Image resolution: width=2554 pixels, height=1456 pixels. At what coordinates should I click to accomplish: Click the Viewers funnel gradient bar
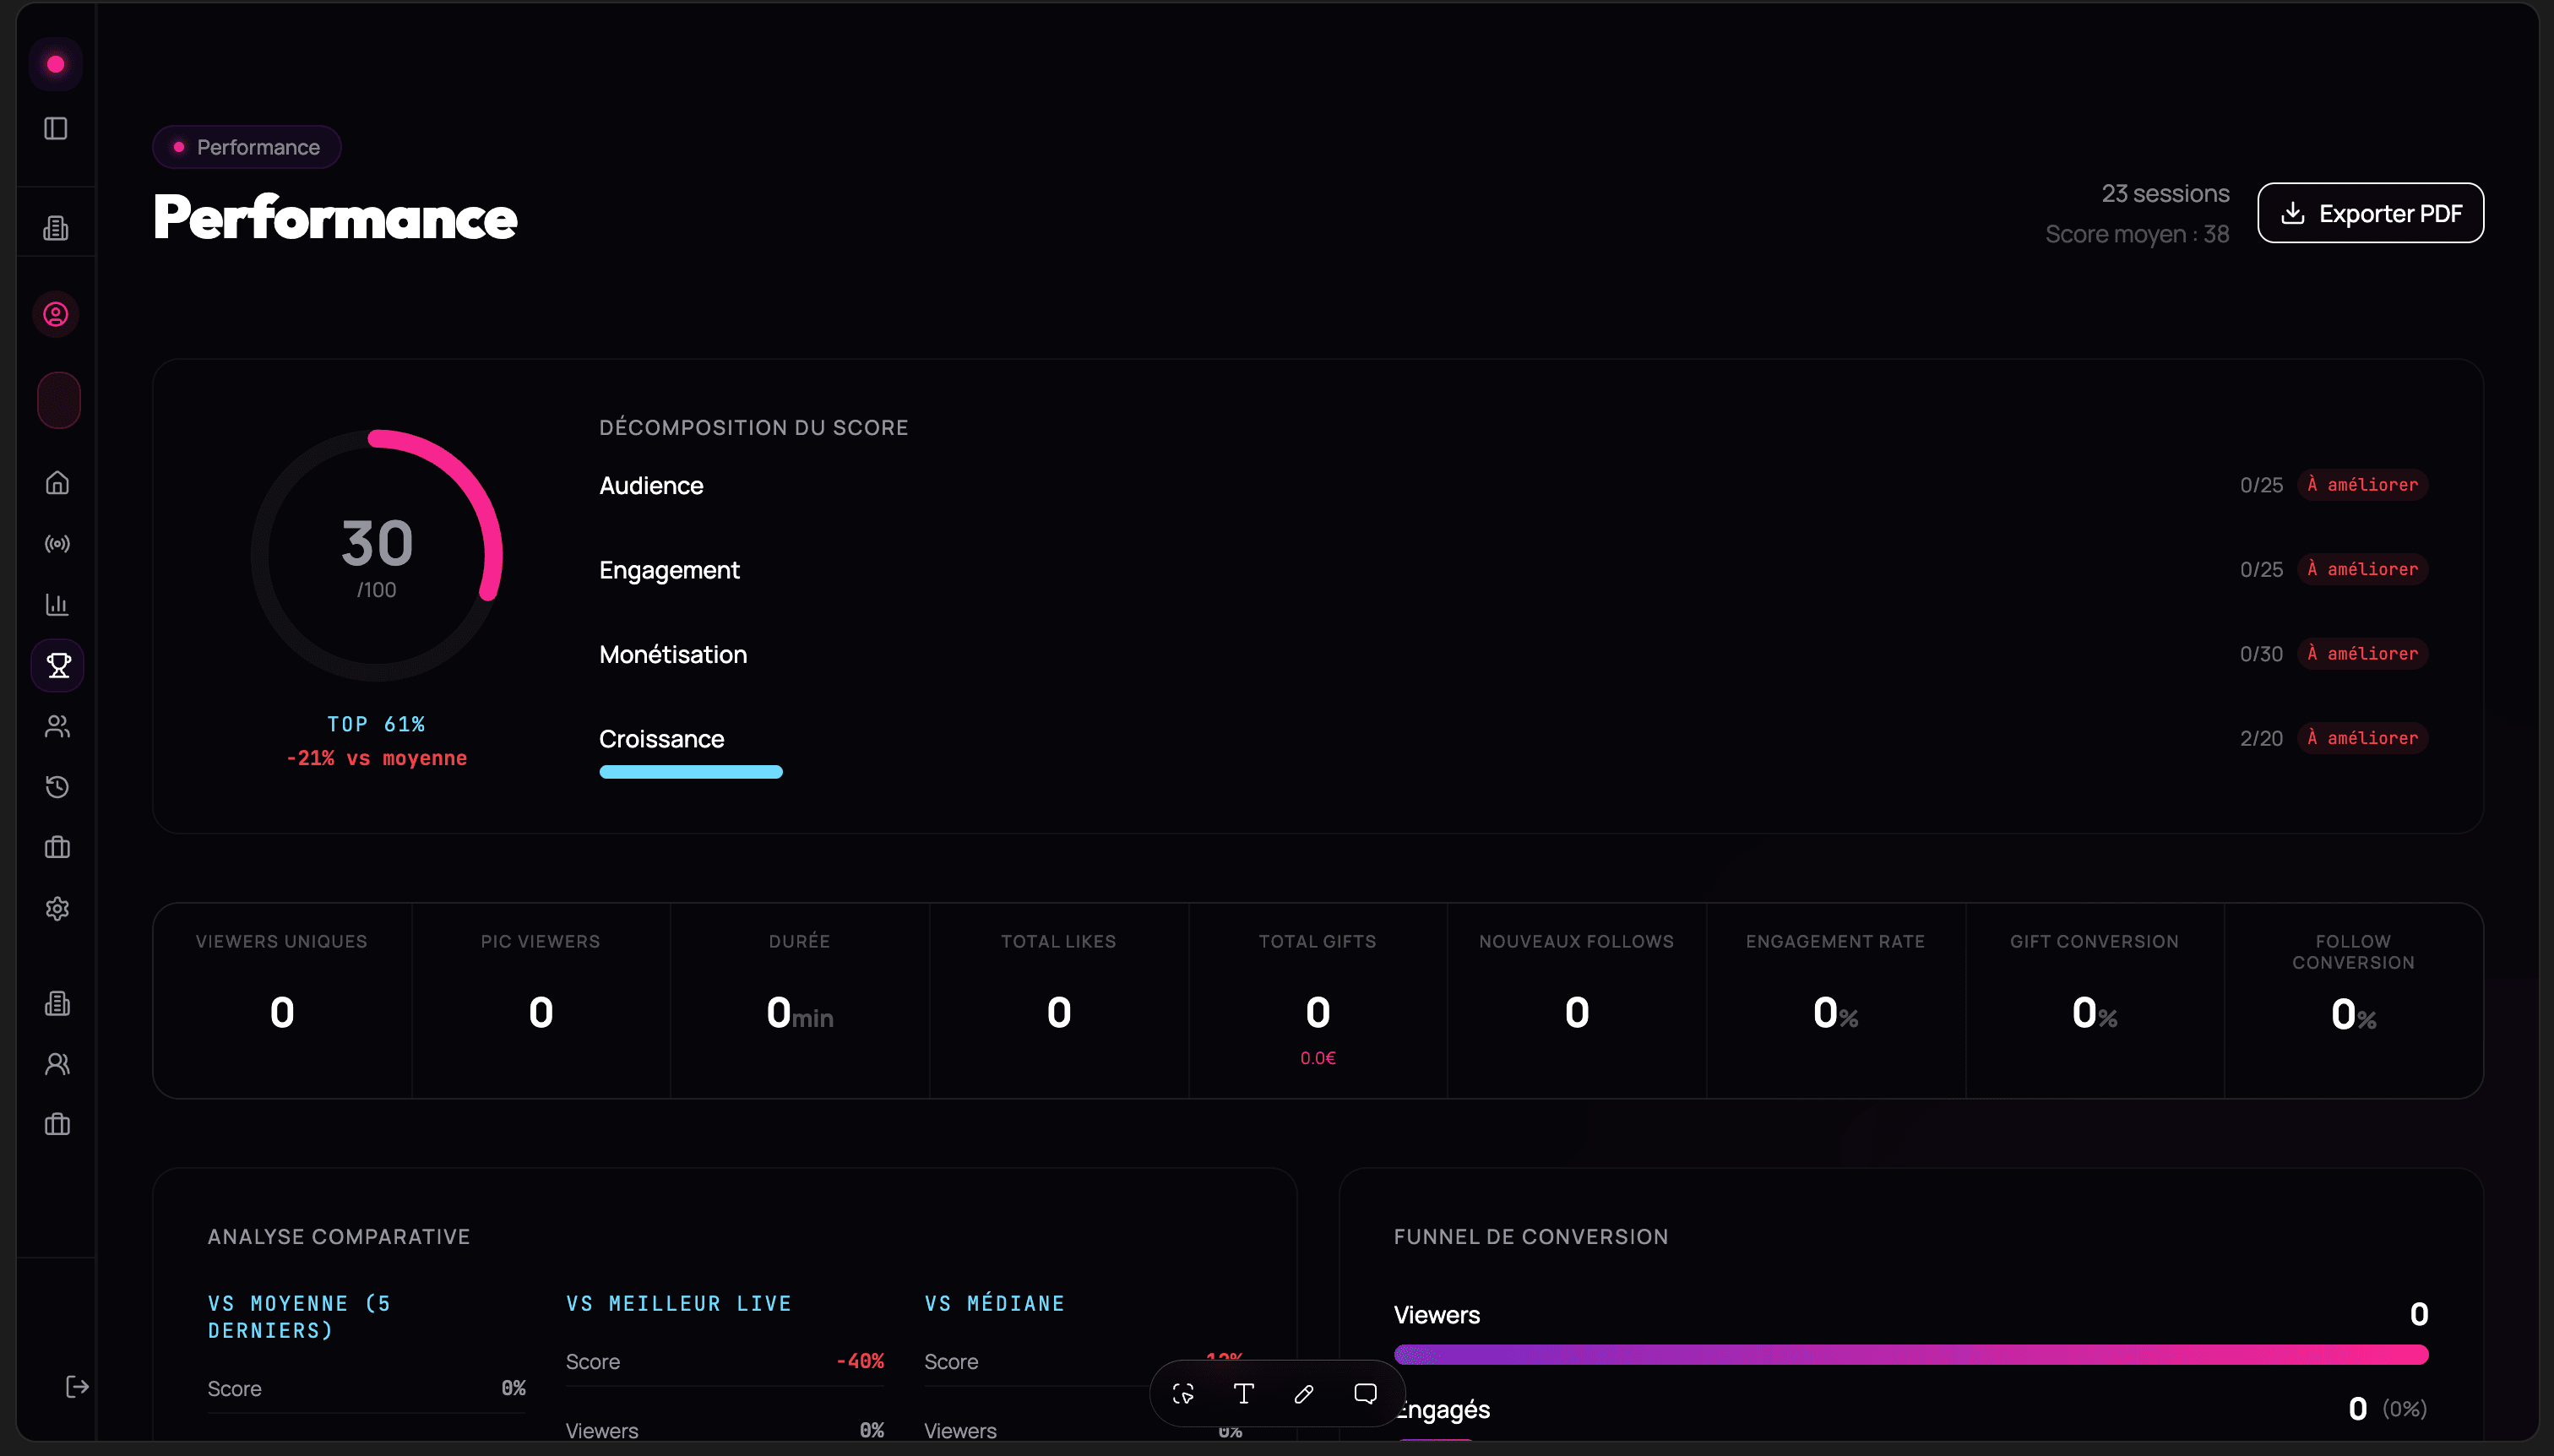tap(1911, 1355)
